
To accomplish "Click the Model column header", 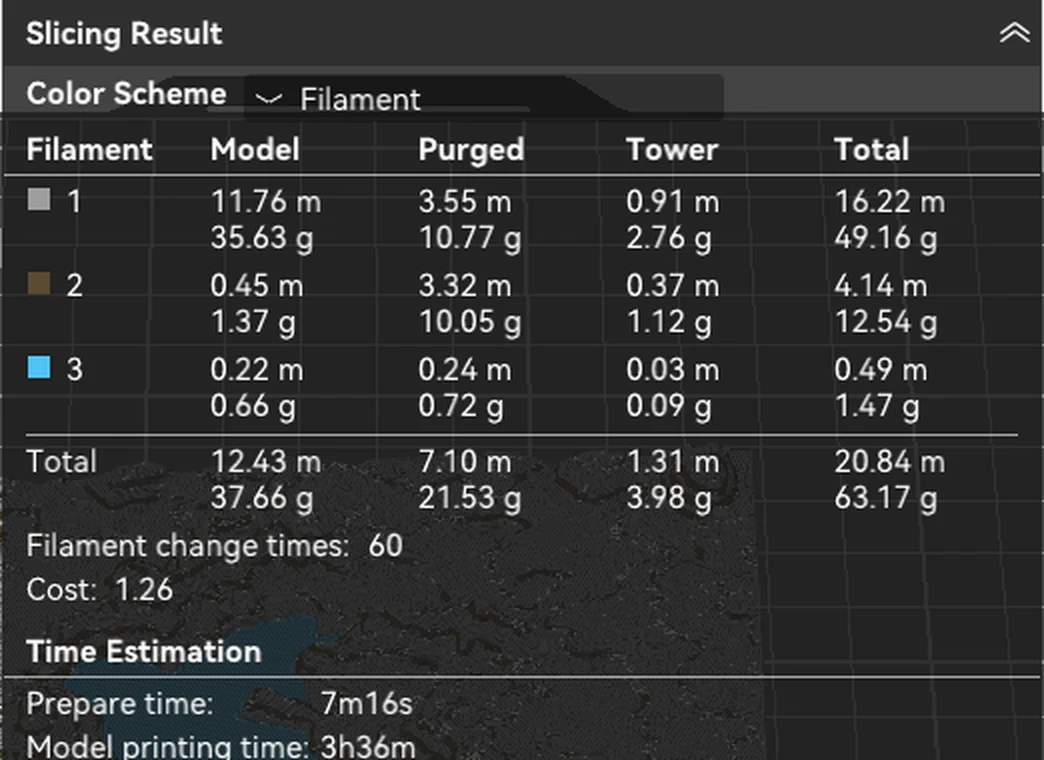I will click(x=255, y=149).
